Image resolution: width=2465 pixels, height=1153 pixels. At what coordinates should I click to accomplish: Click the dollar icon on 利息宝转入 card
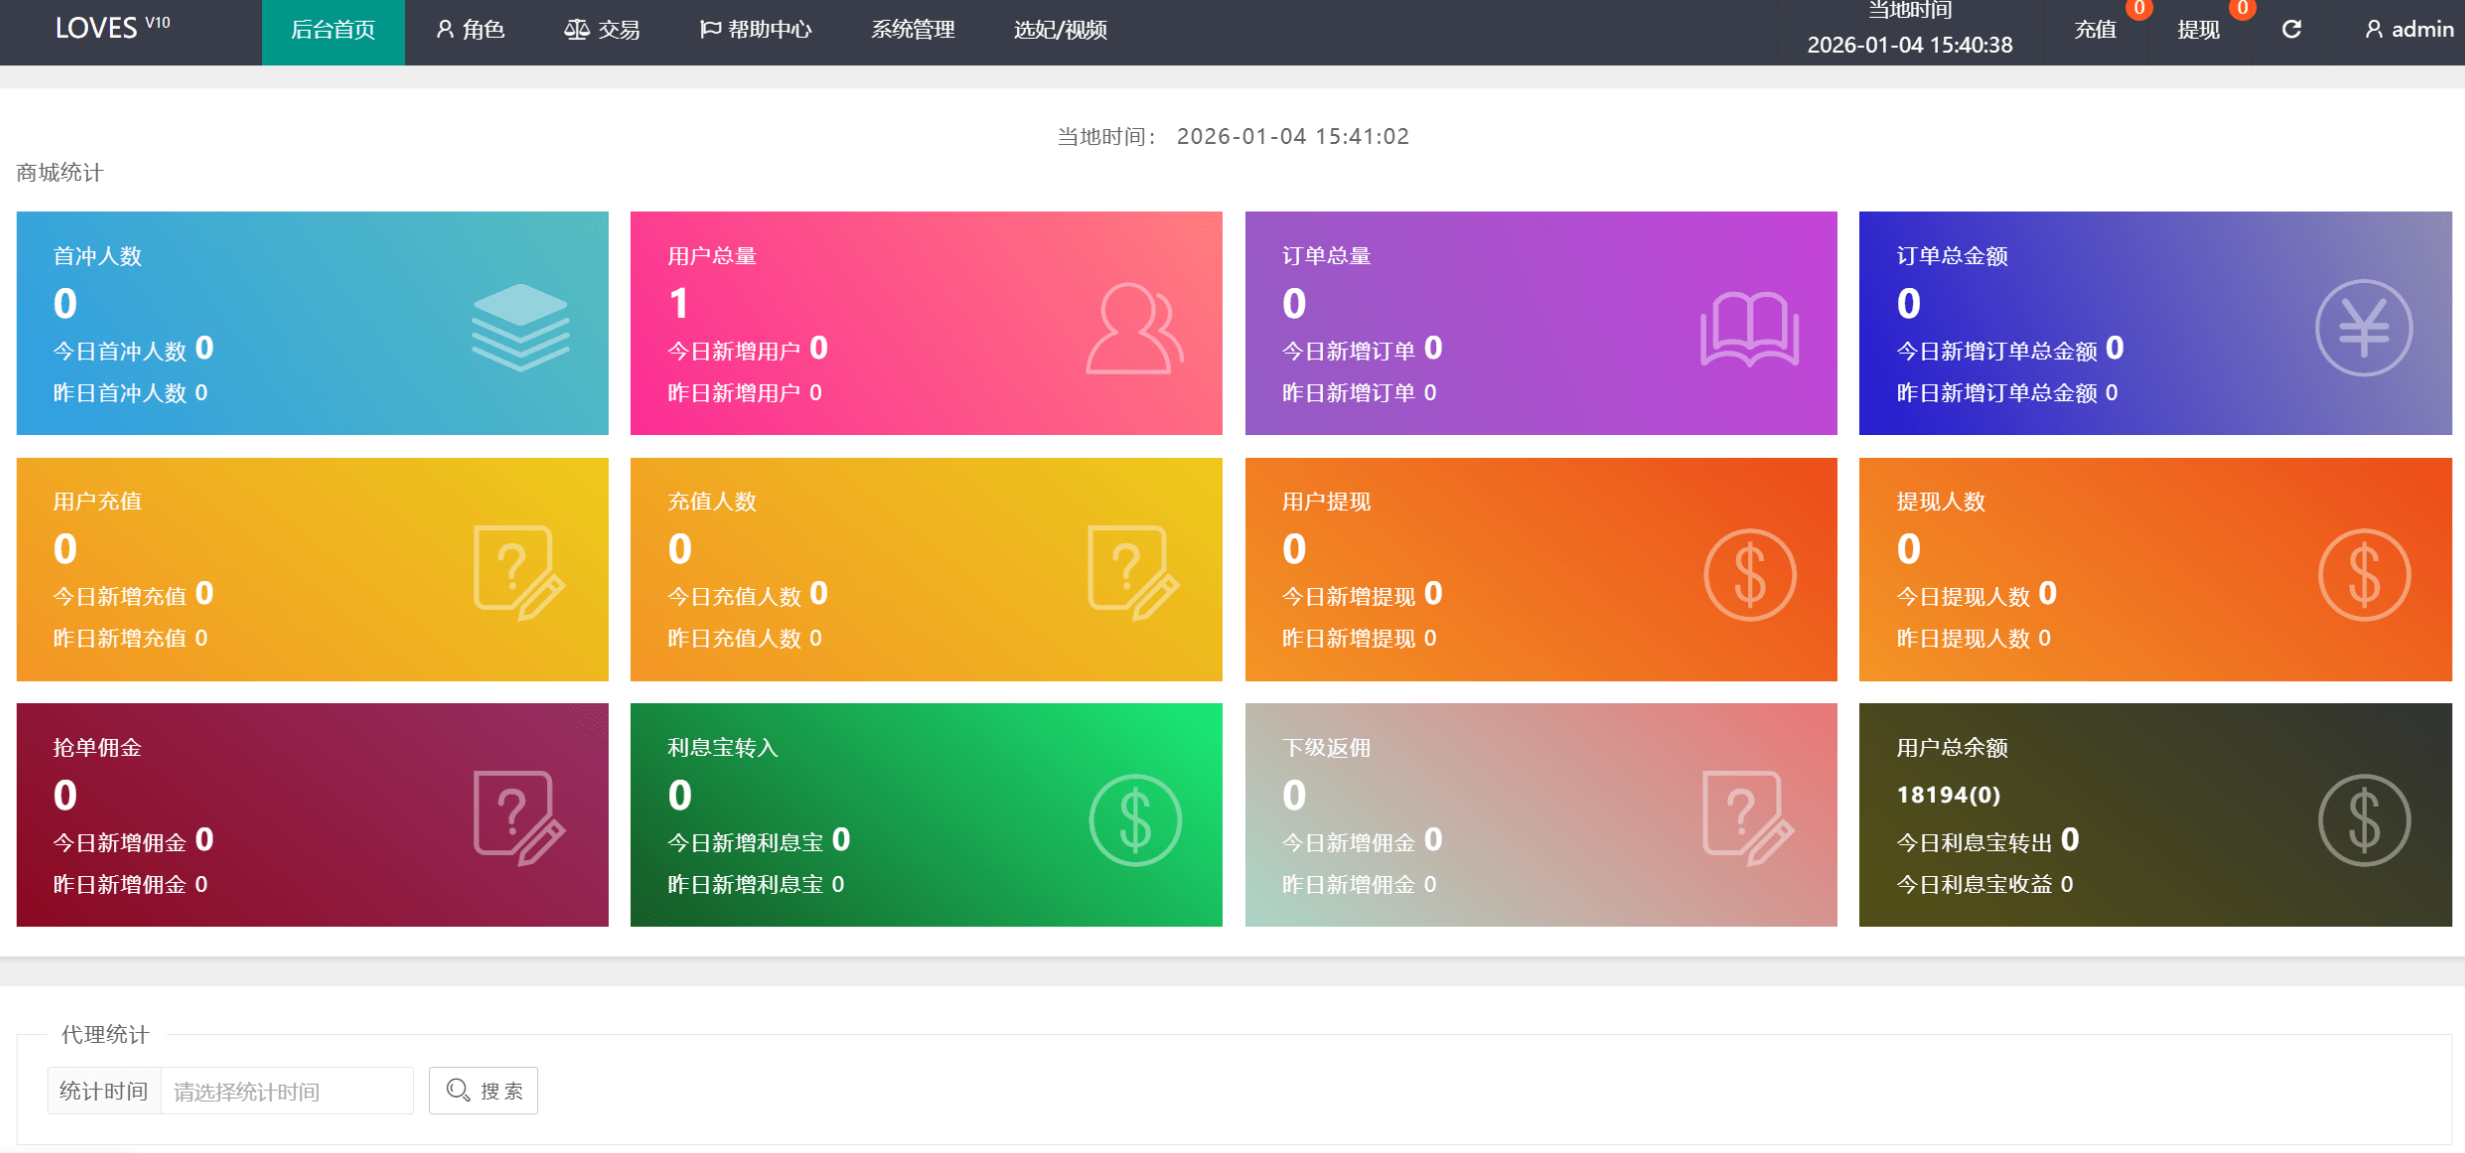click(1135, 820)
